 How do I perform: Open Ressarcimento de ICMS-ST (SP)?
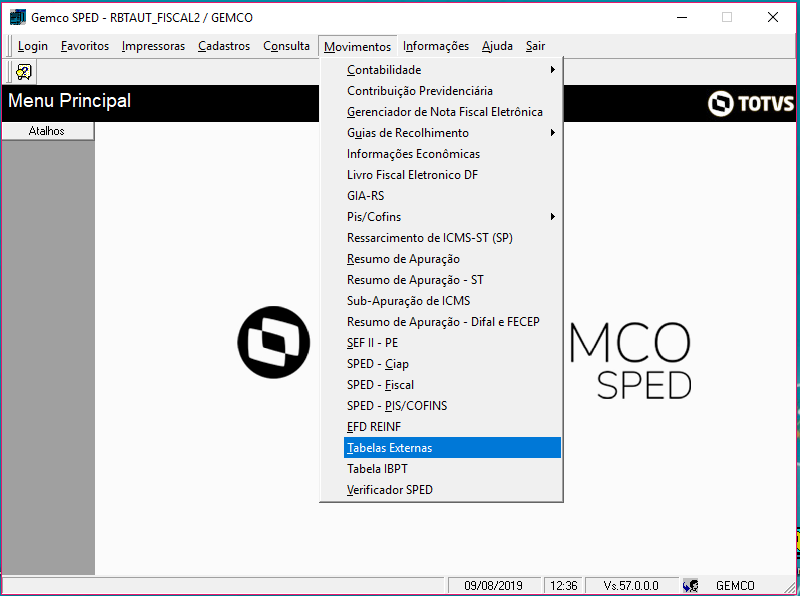point(452,238)
